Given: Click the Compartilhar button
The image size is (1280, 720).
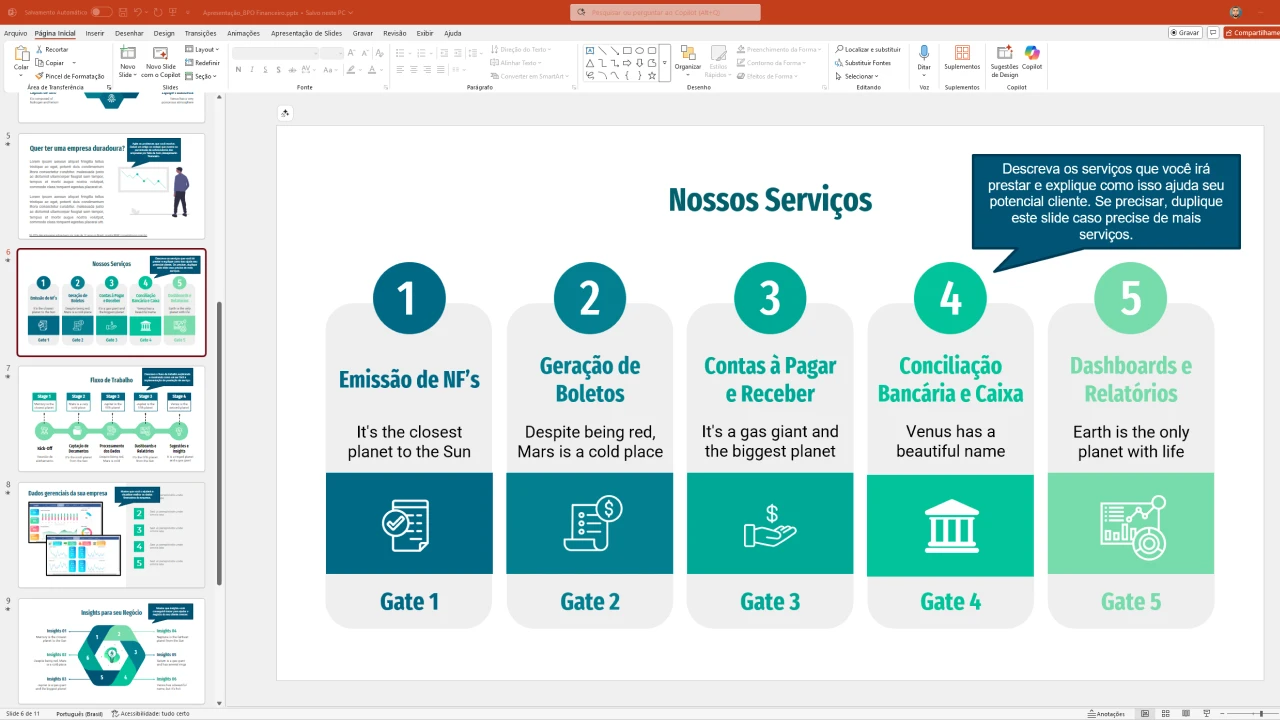Looking at the screenshot, I should tap(1252, 33).
